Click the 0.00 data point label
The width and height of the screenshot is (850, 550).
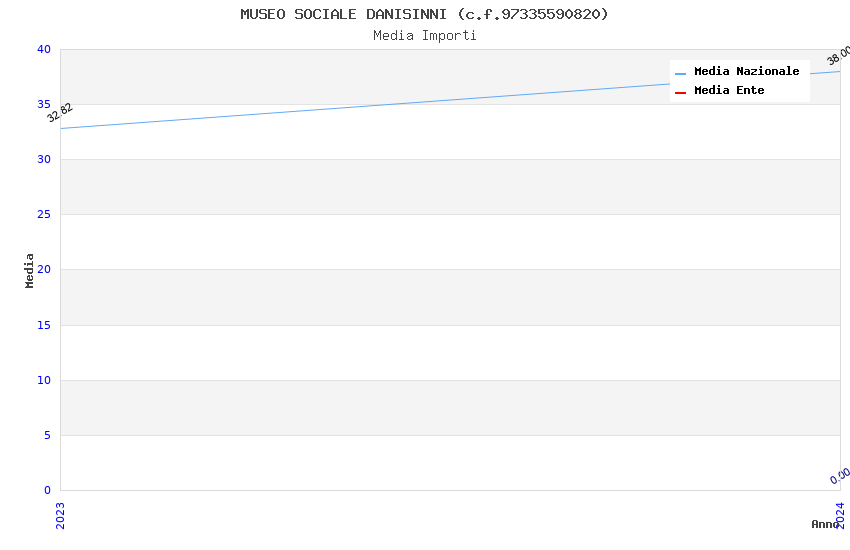(840, 476)
